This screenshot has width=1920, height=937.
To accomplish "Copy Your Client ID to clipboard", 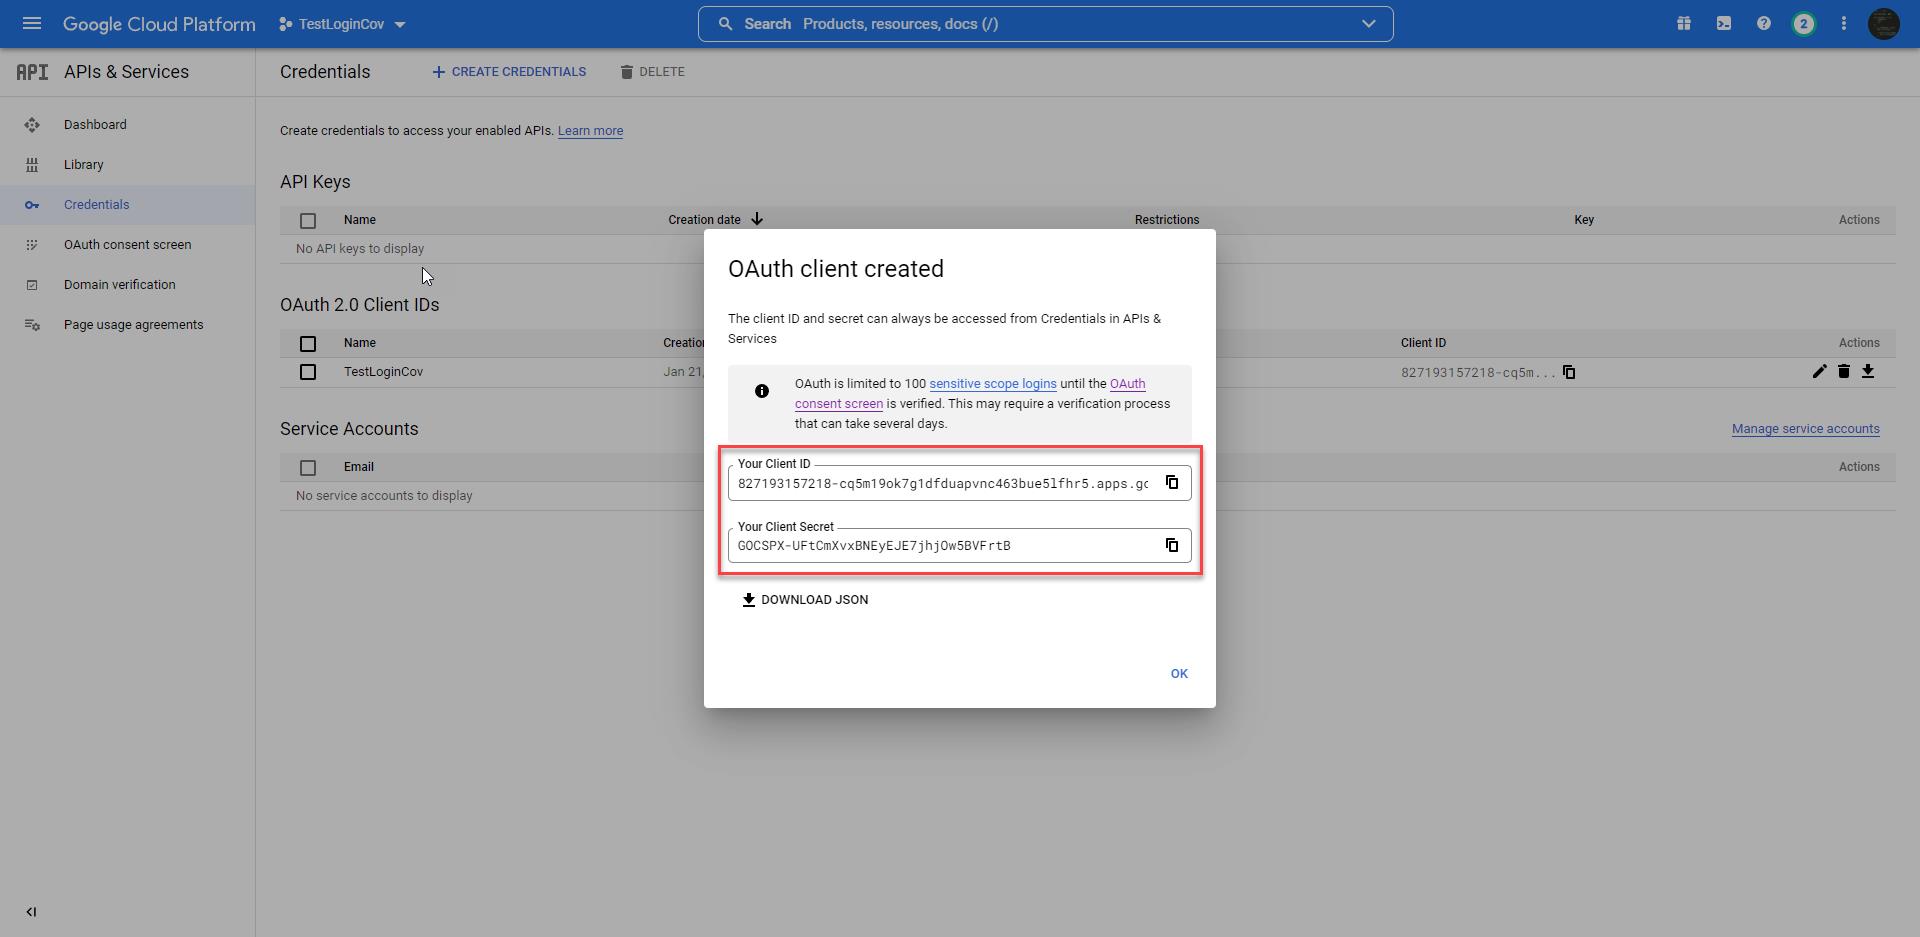I will coord(1172,483).
